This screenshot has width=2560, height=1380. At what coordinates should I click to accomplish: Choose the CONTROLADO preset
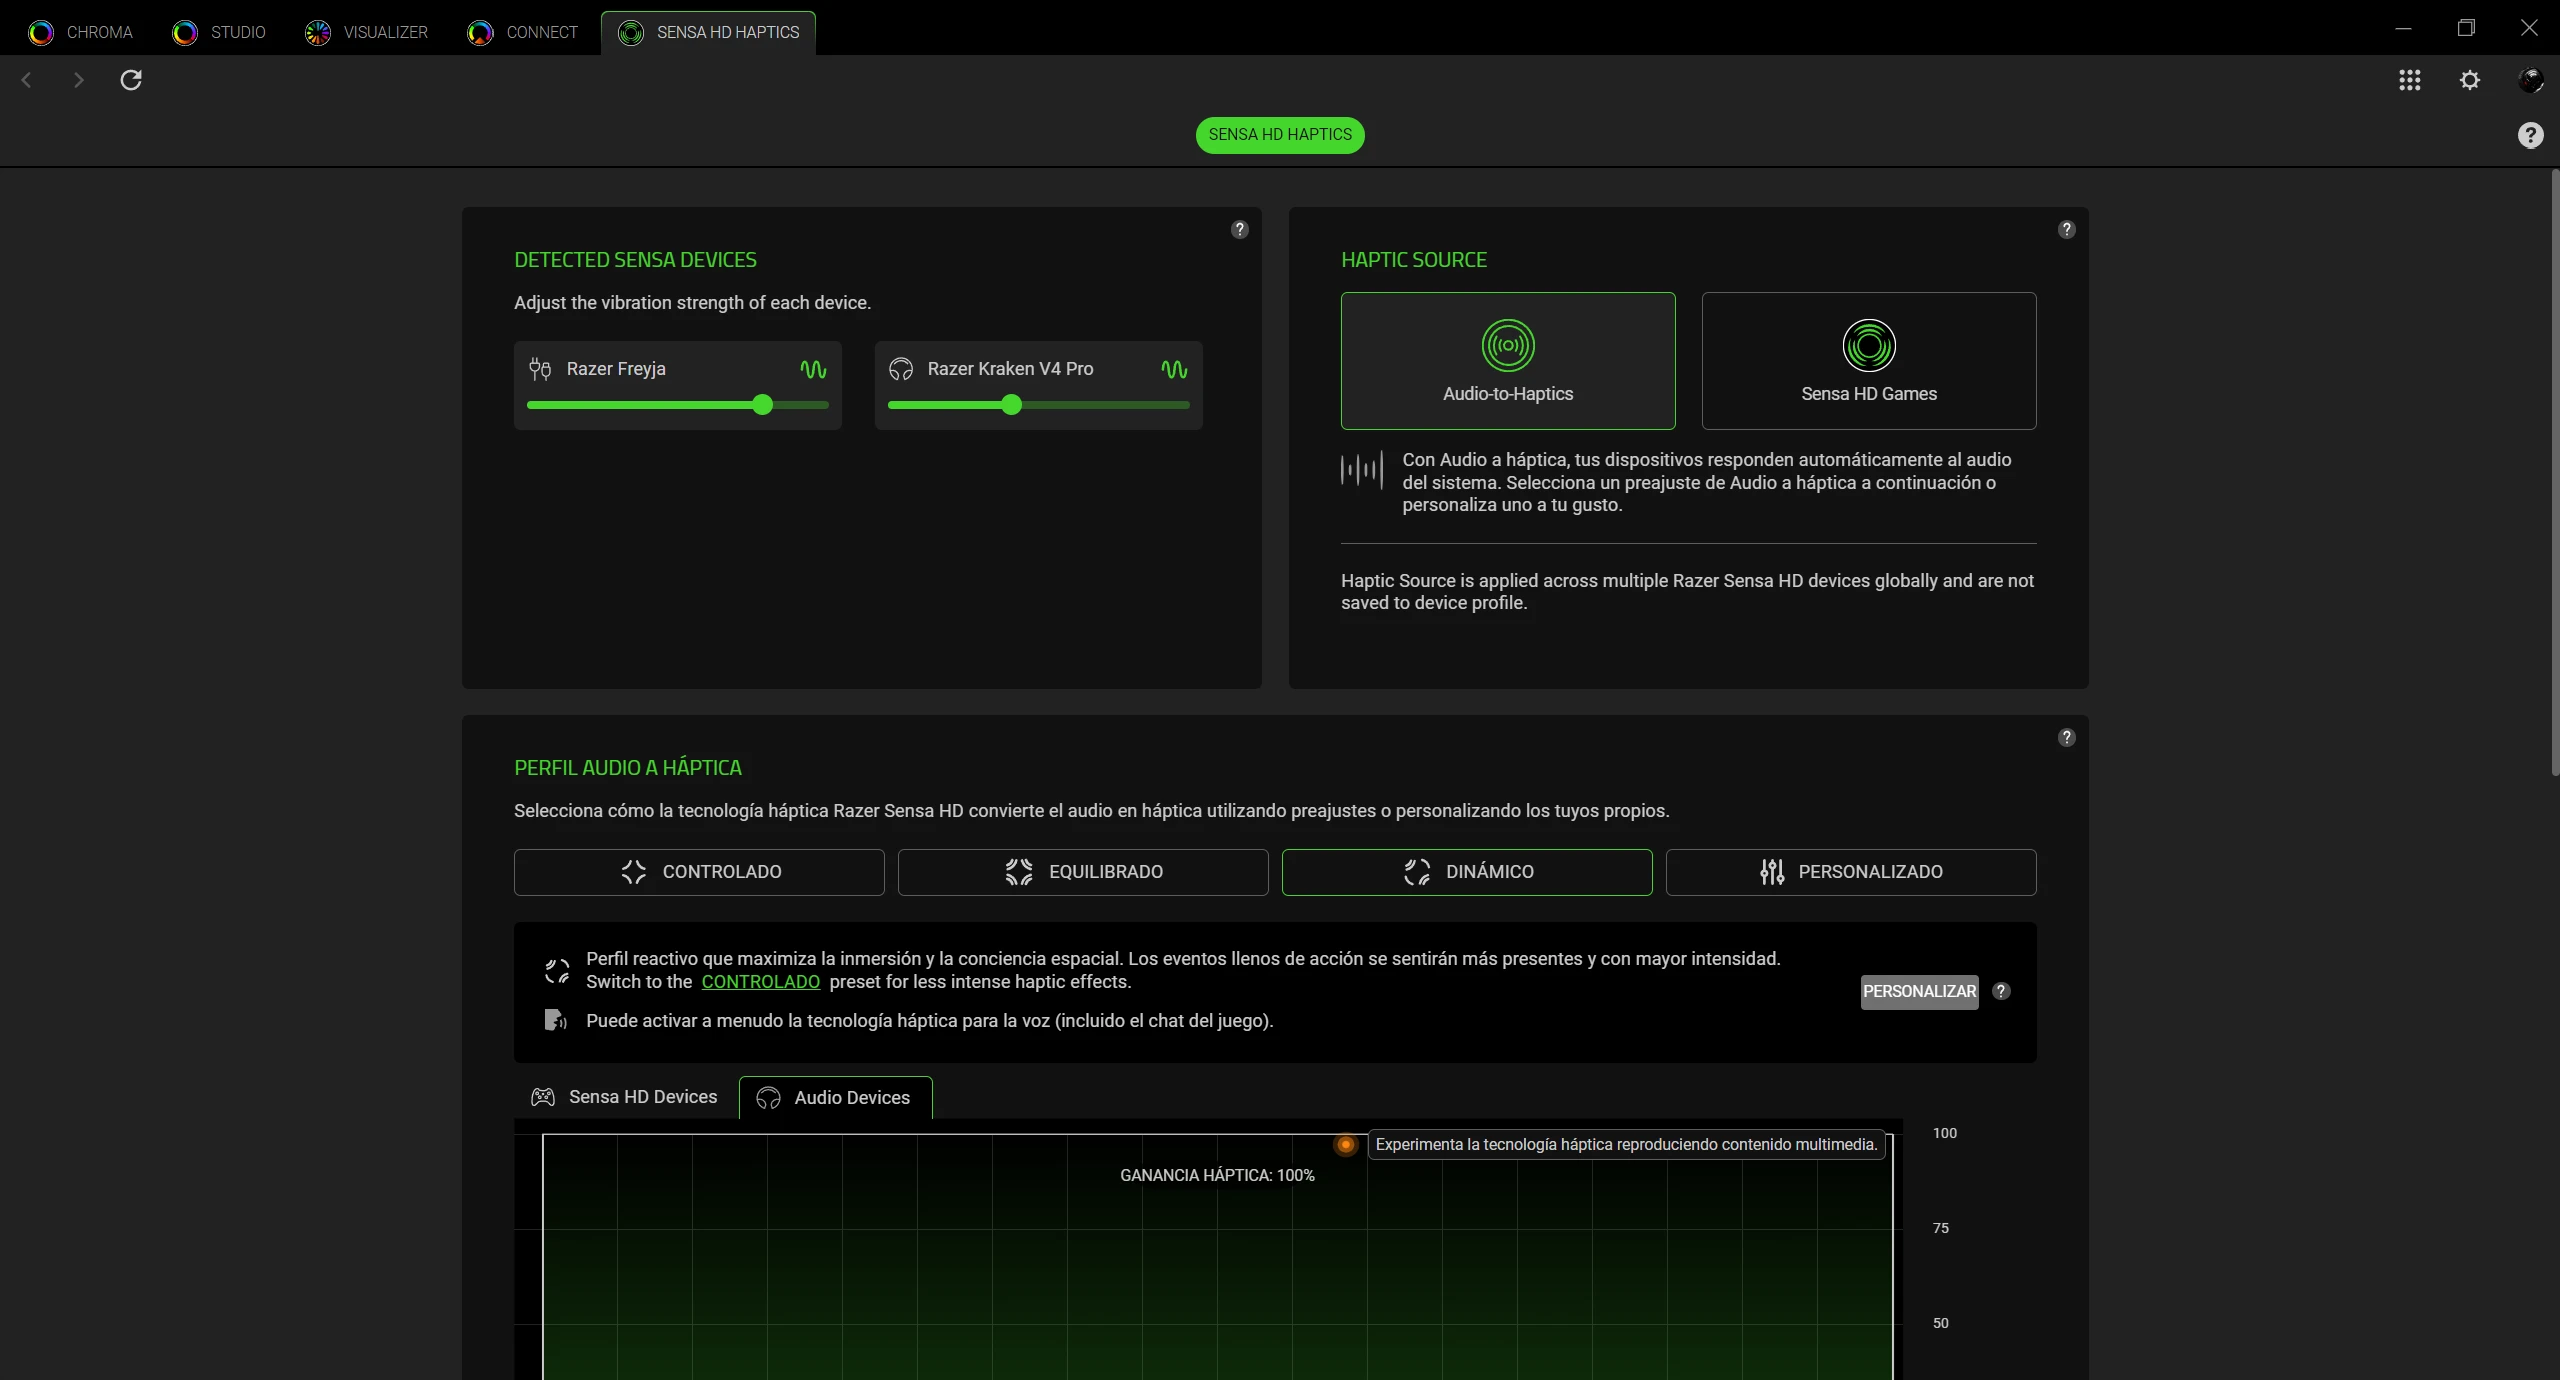[699, 872]
